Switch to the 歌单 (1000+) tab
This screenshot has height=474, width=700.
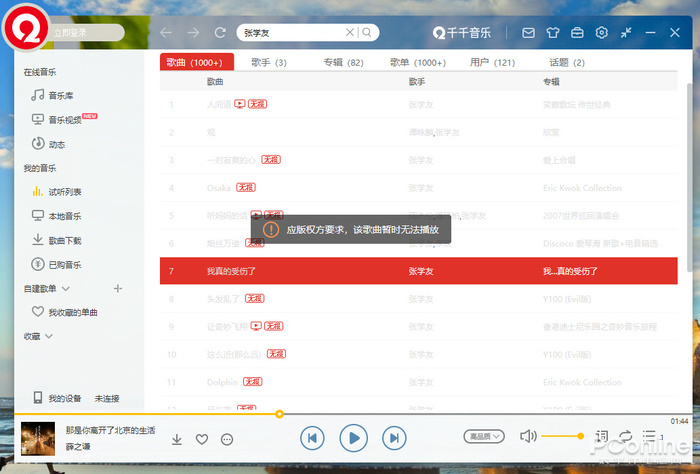tap(418, 62)
